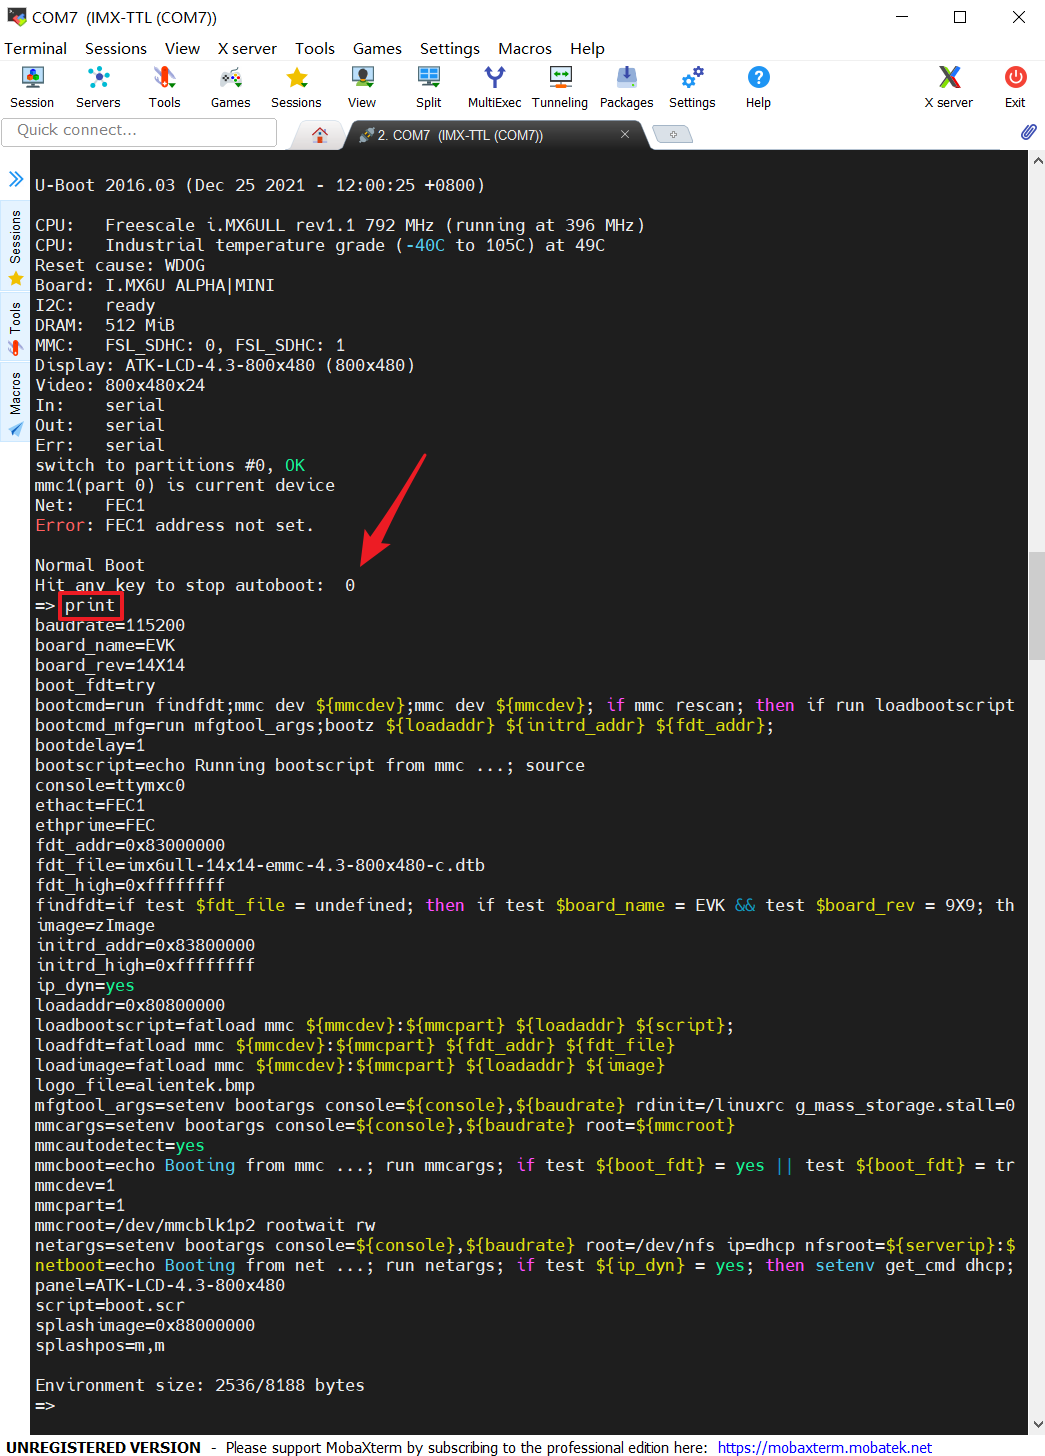The height and width of the screenshot is (1456, 1045).
Task: Open the Packages toolbar icon
Action: [x=626, y=87]
